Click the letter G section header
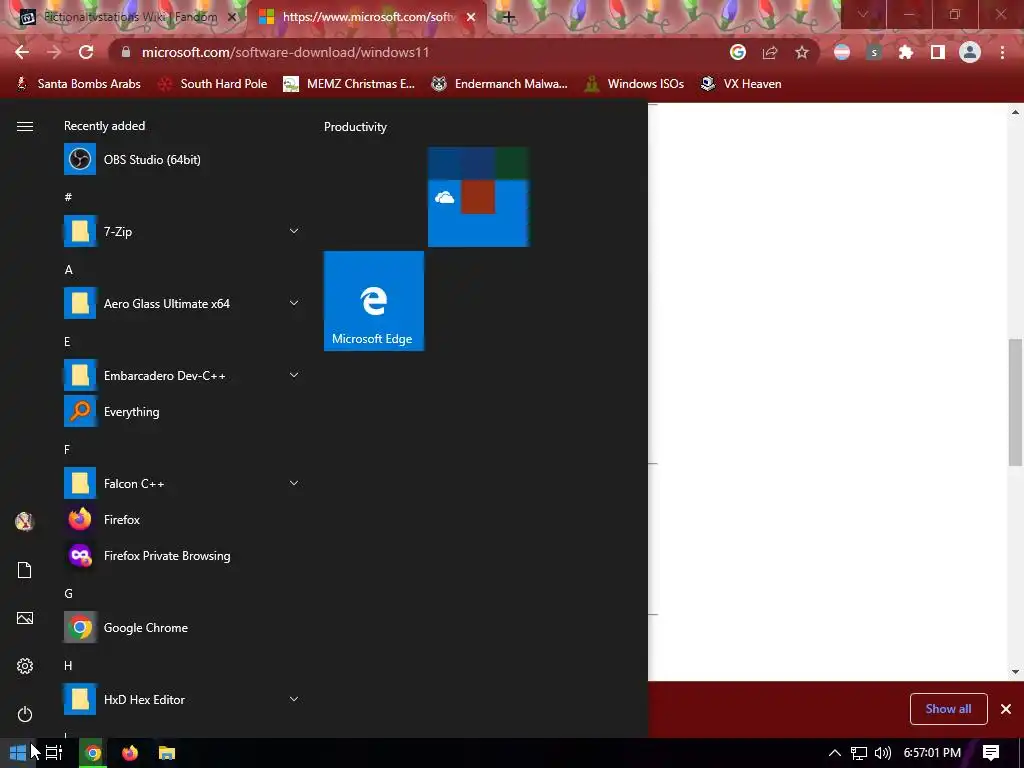The image size is (1024, 768). 69,594
